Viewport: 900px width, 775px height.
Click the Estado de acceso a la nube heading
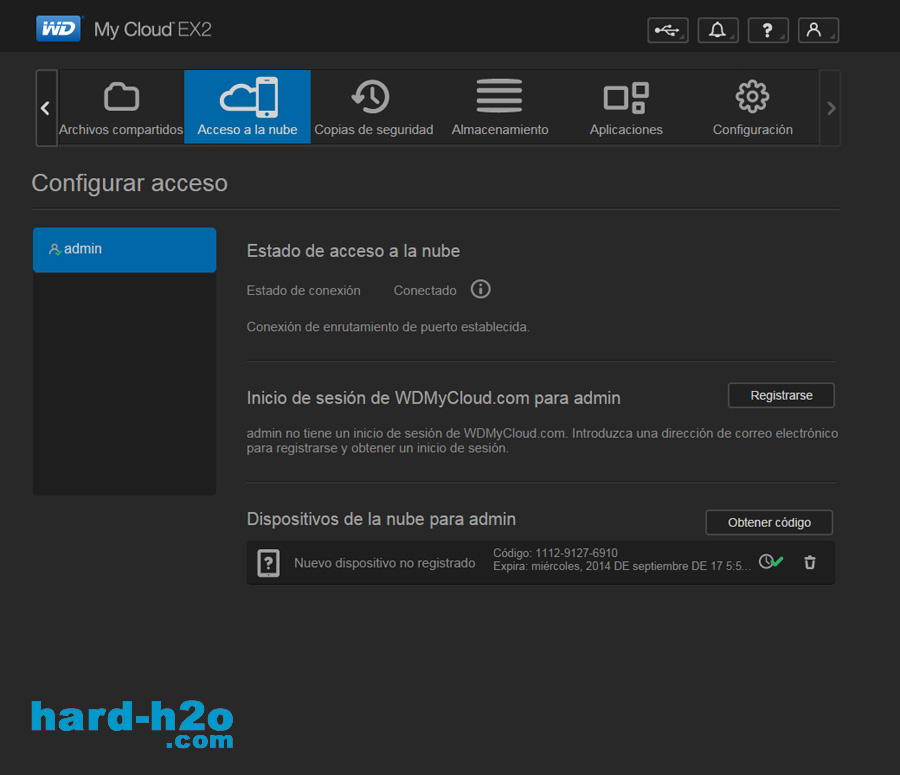point(354,251)
